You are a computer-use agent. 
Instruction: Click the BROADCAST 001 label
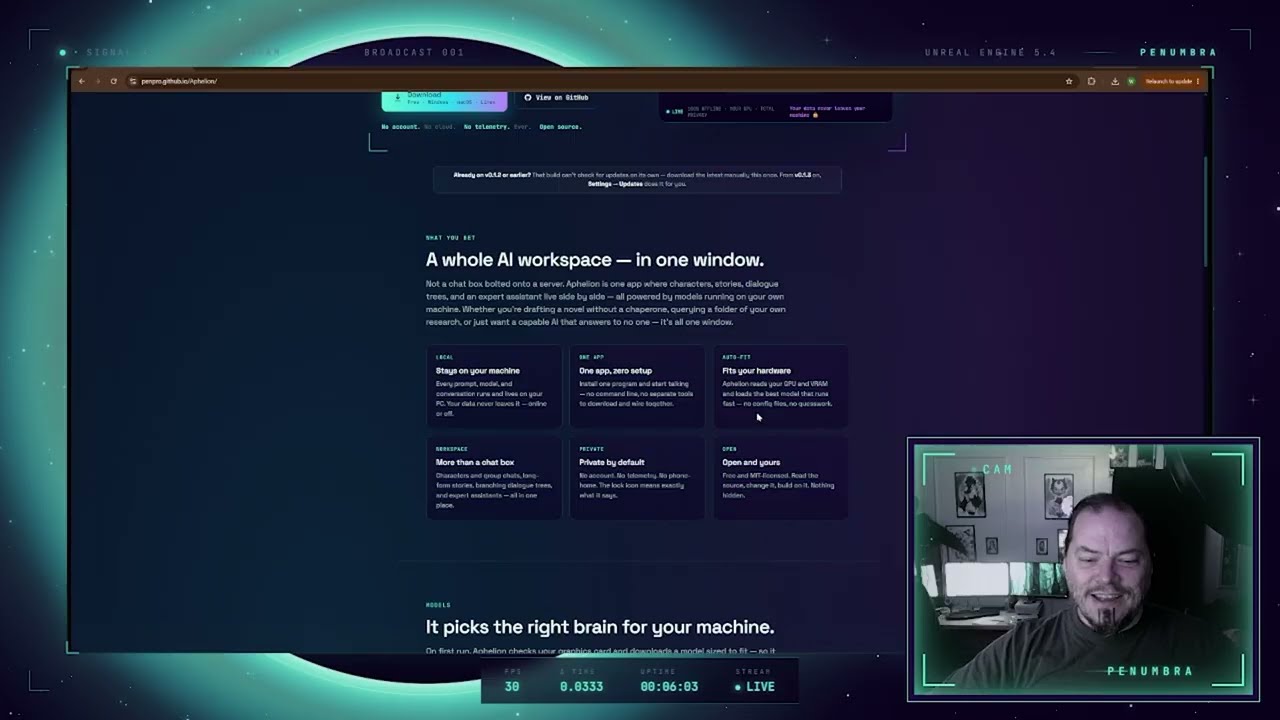click(x=414, y=52)
